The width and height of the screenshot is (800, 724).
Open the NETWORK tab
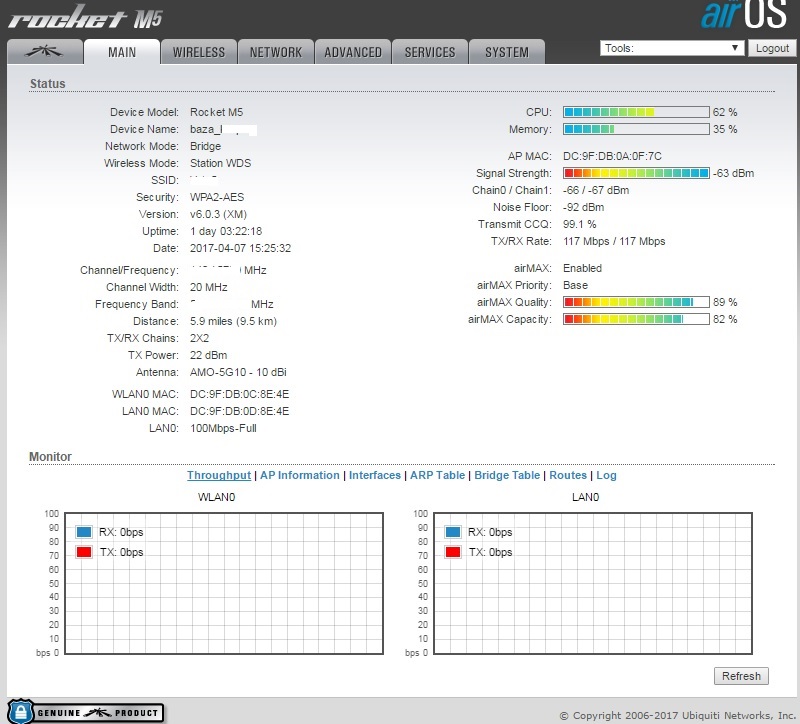[276, 52]
